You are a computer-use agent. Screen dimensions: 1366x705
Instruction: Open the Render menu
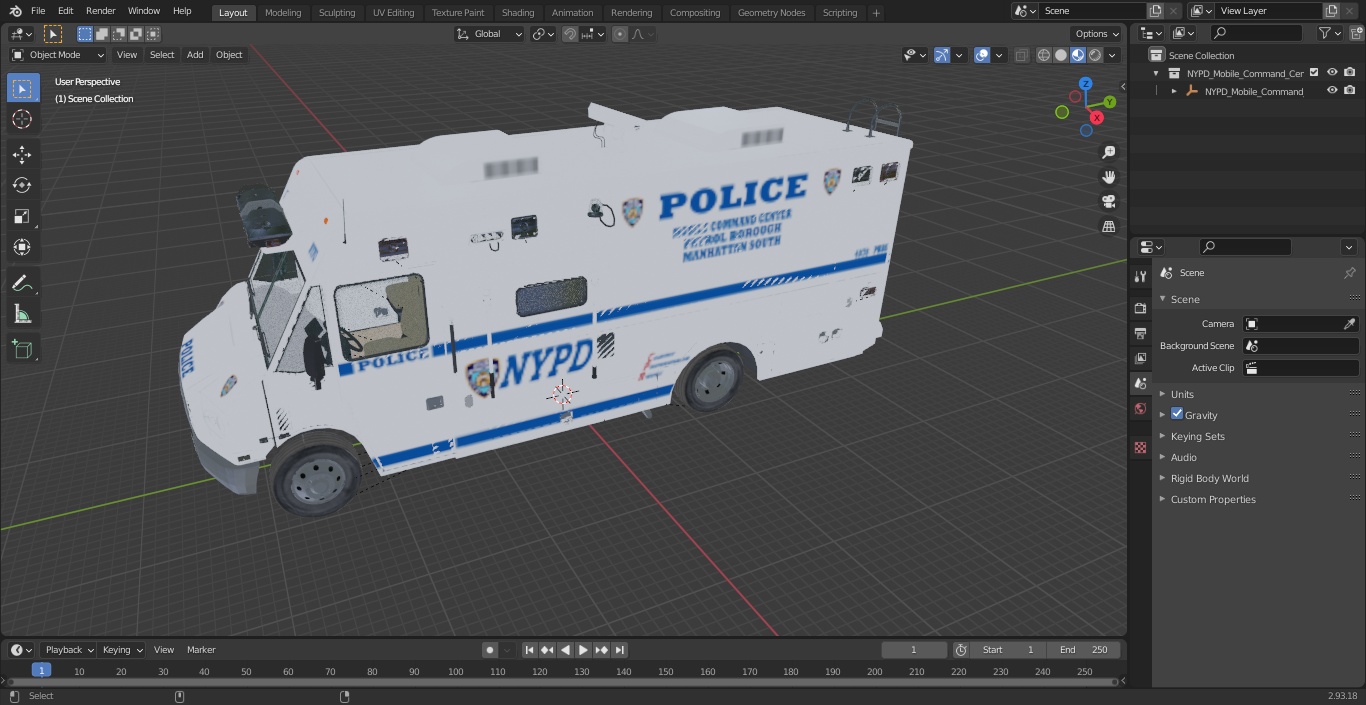pyautogui.click(x=100, y=11)
